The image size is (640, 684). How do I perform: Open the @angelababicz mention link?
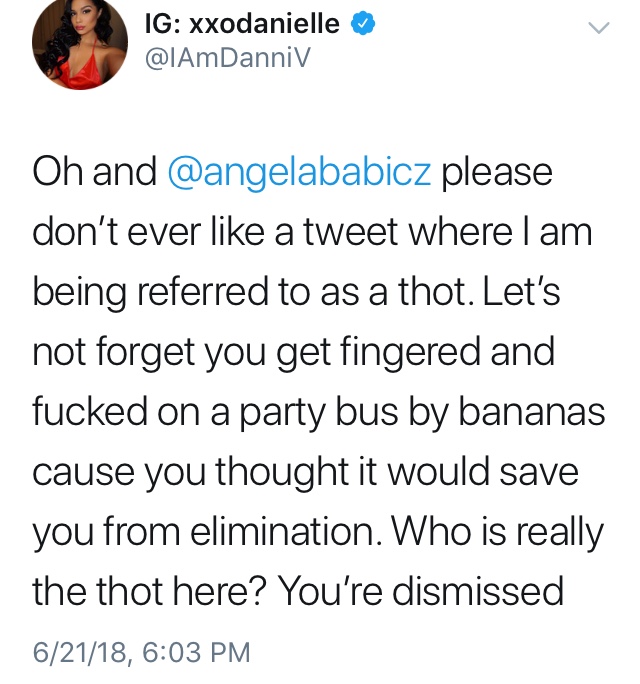tap(299, 171)
